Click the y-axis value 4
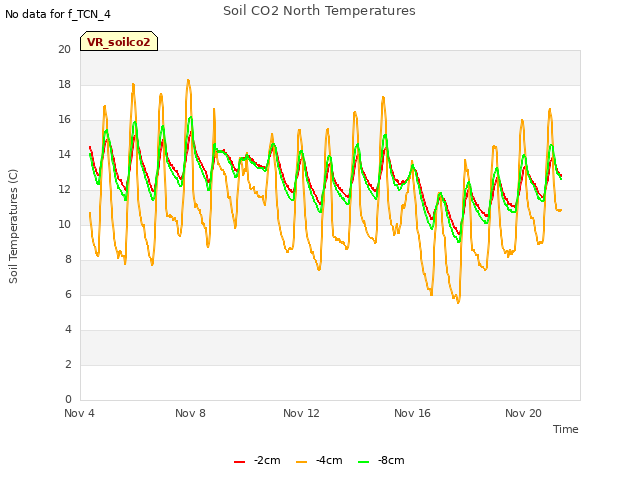 click(68, 329)
